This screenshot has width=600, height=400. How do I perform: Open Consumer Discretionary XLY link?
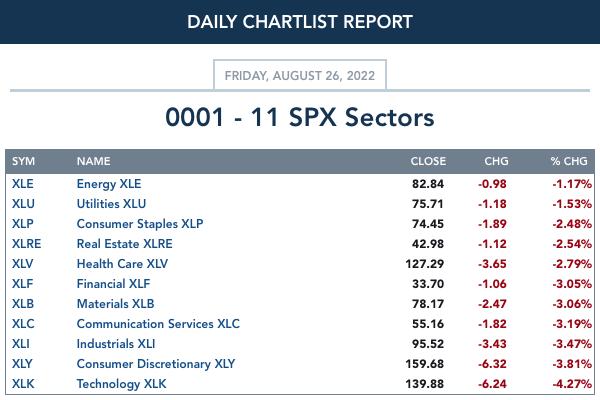[x=156, y=364]
